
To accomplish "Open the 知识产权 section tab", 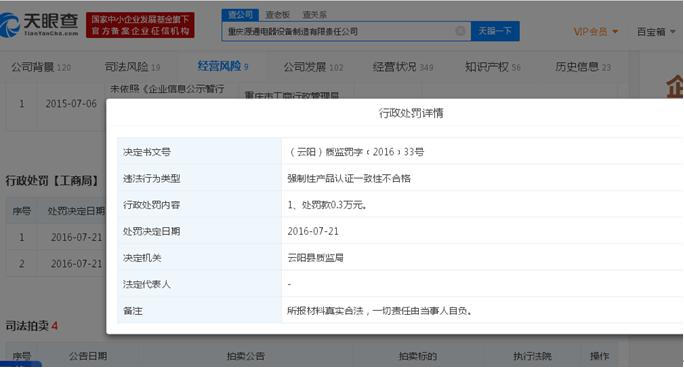I will 493,67.
